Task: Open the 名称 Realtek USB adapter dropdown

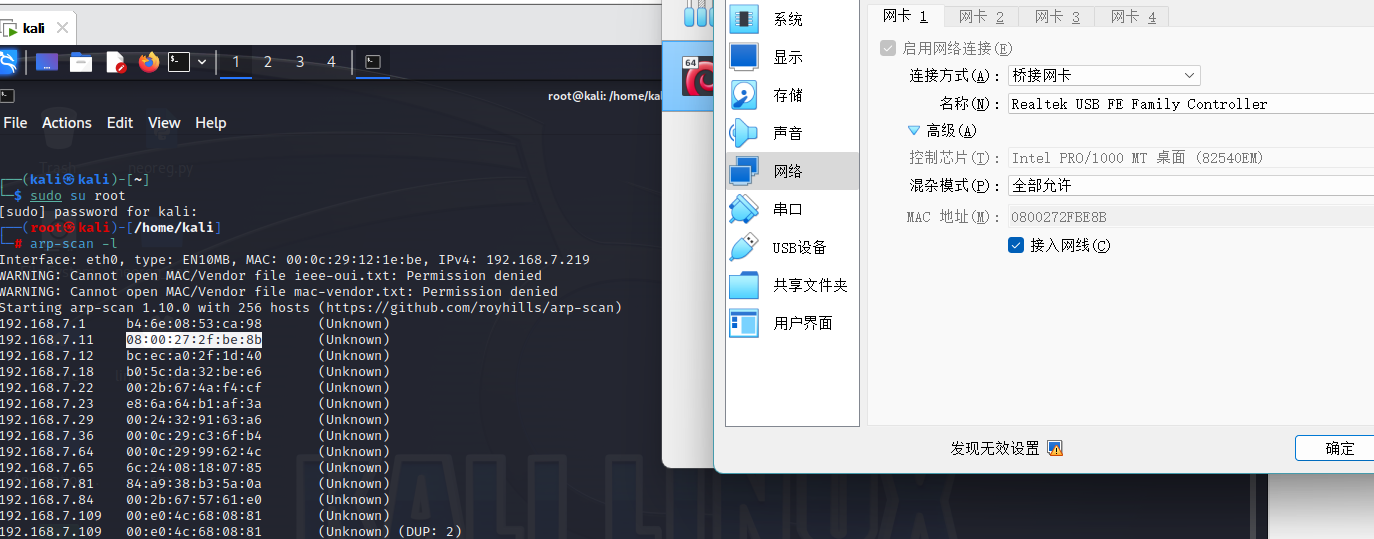Action: 1190,104
